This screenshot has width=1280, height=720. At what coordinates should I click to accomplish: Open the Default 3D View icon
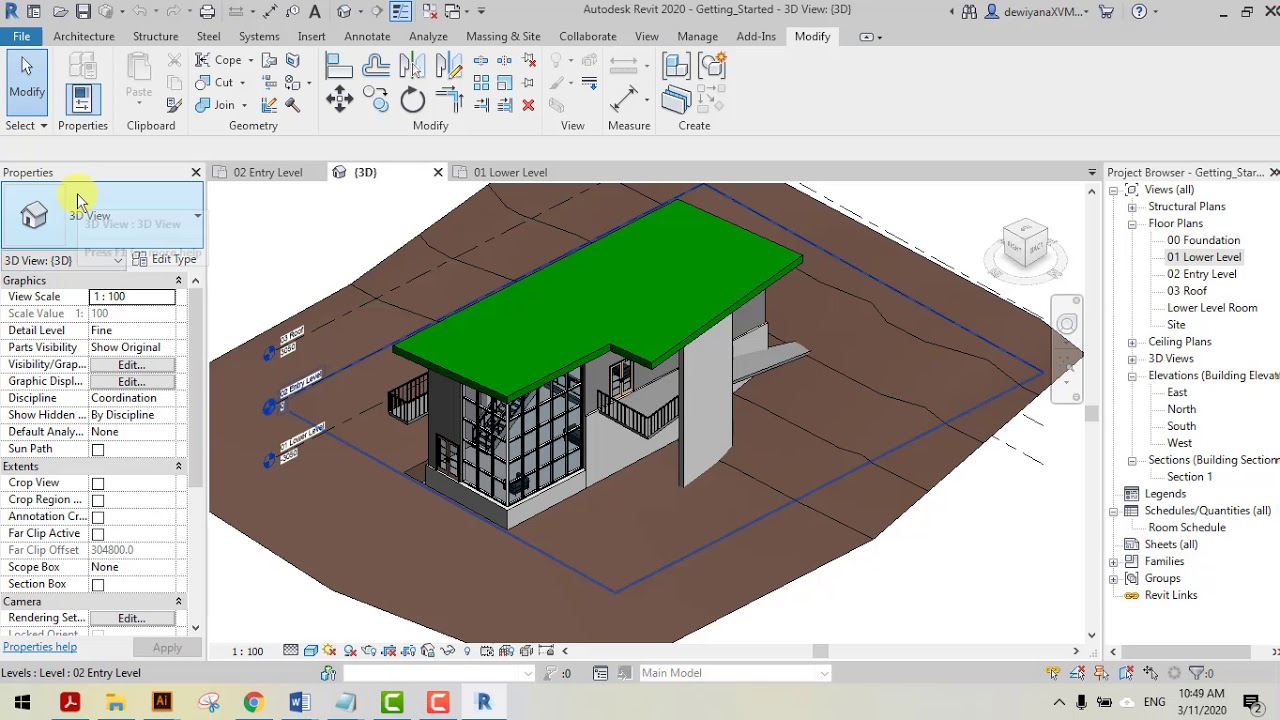tap(344, 12)
